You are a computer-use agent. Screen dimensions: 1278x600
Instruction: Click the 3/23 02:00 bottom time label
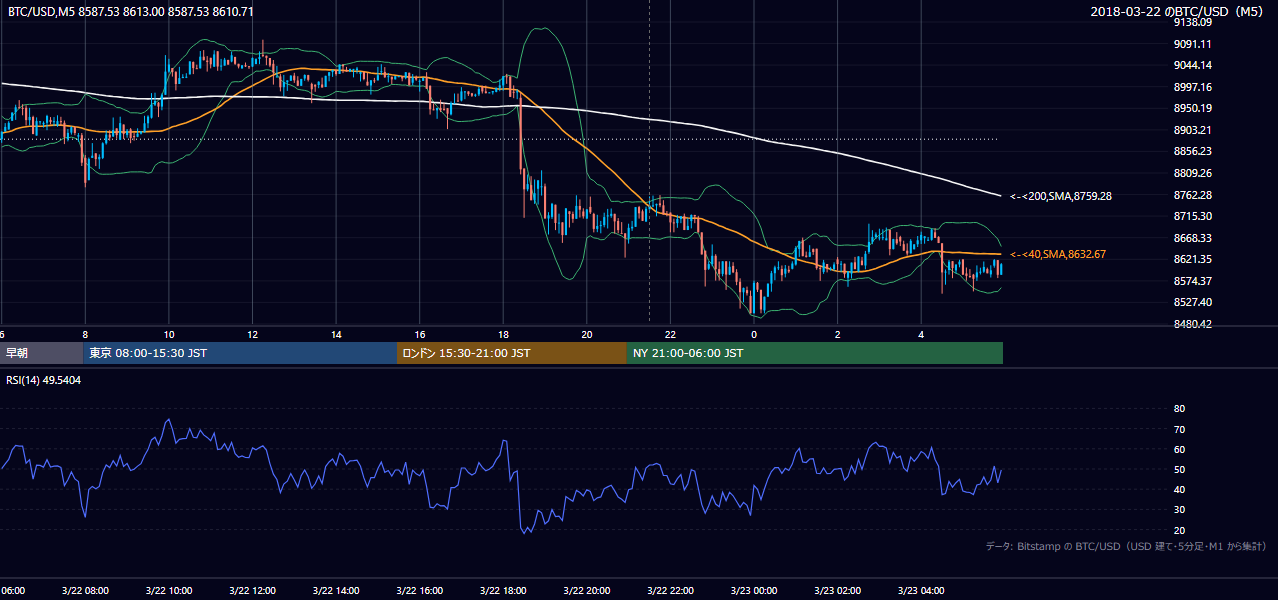[837, 590]
